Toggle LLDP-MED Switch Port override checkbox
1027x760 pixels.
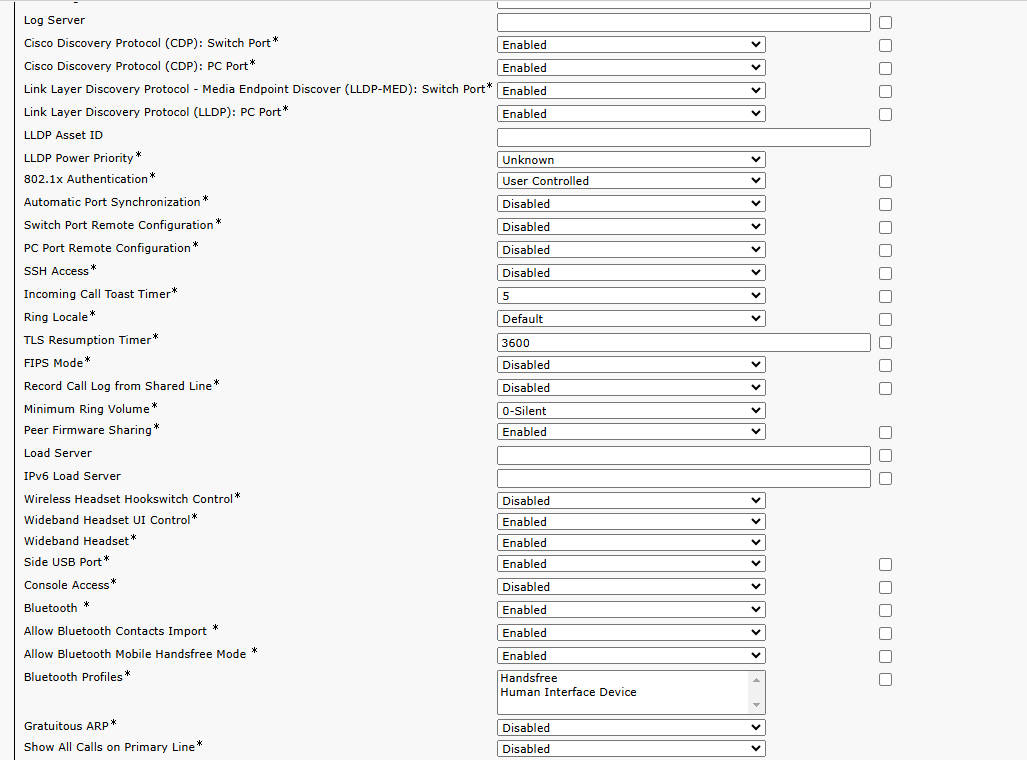(886, 91)
